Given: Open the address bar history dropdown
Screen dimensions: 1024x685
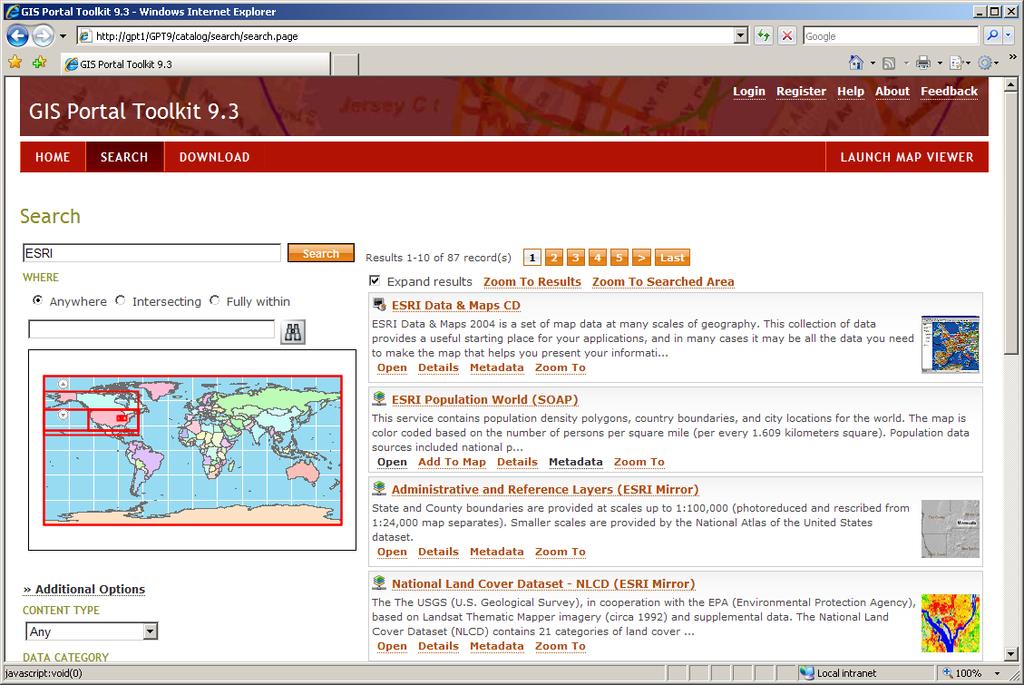Looking at the screenshot, I should tap(741, 36).
